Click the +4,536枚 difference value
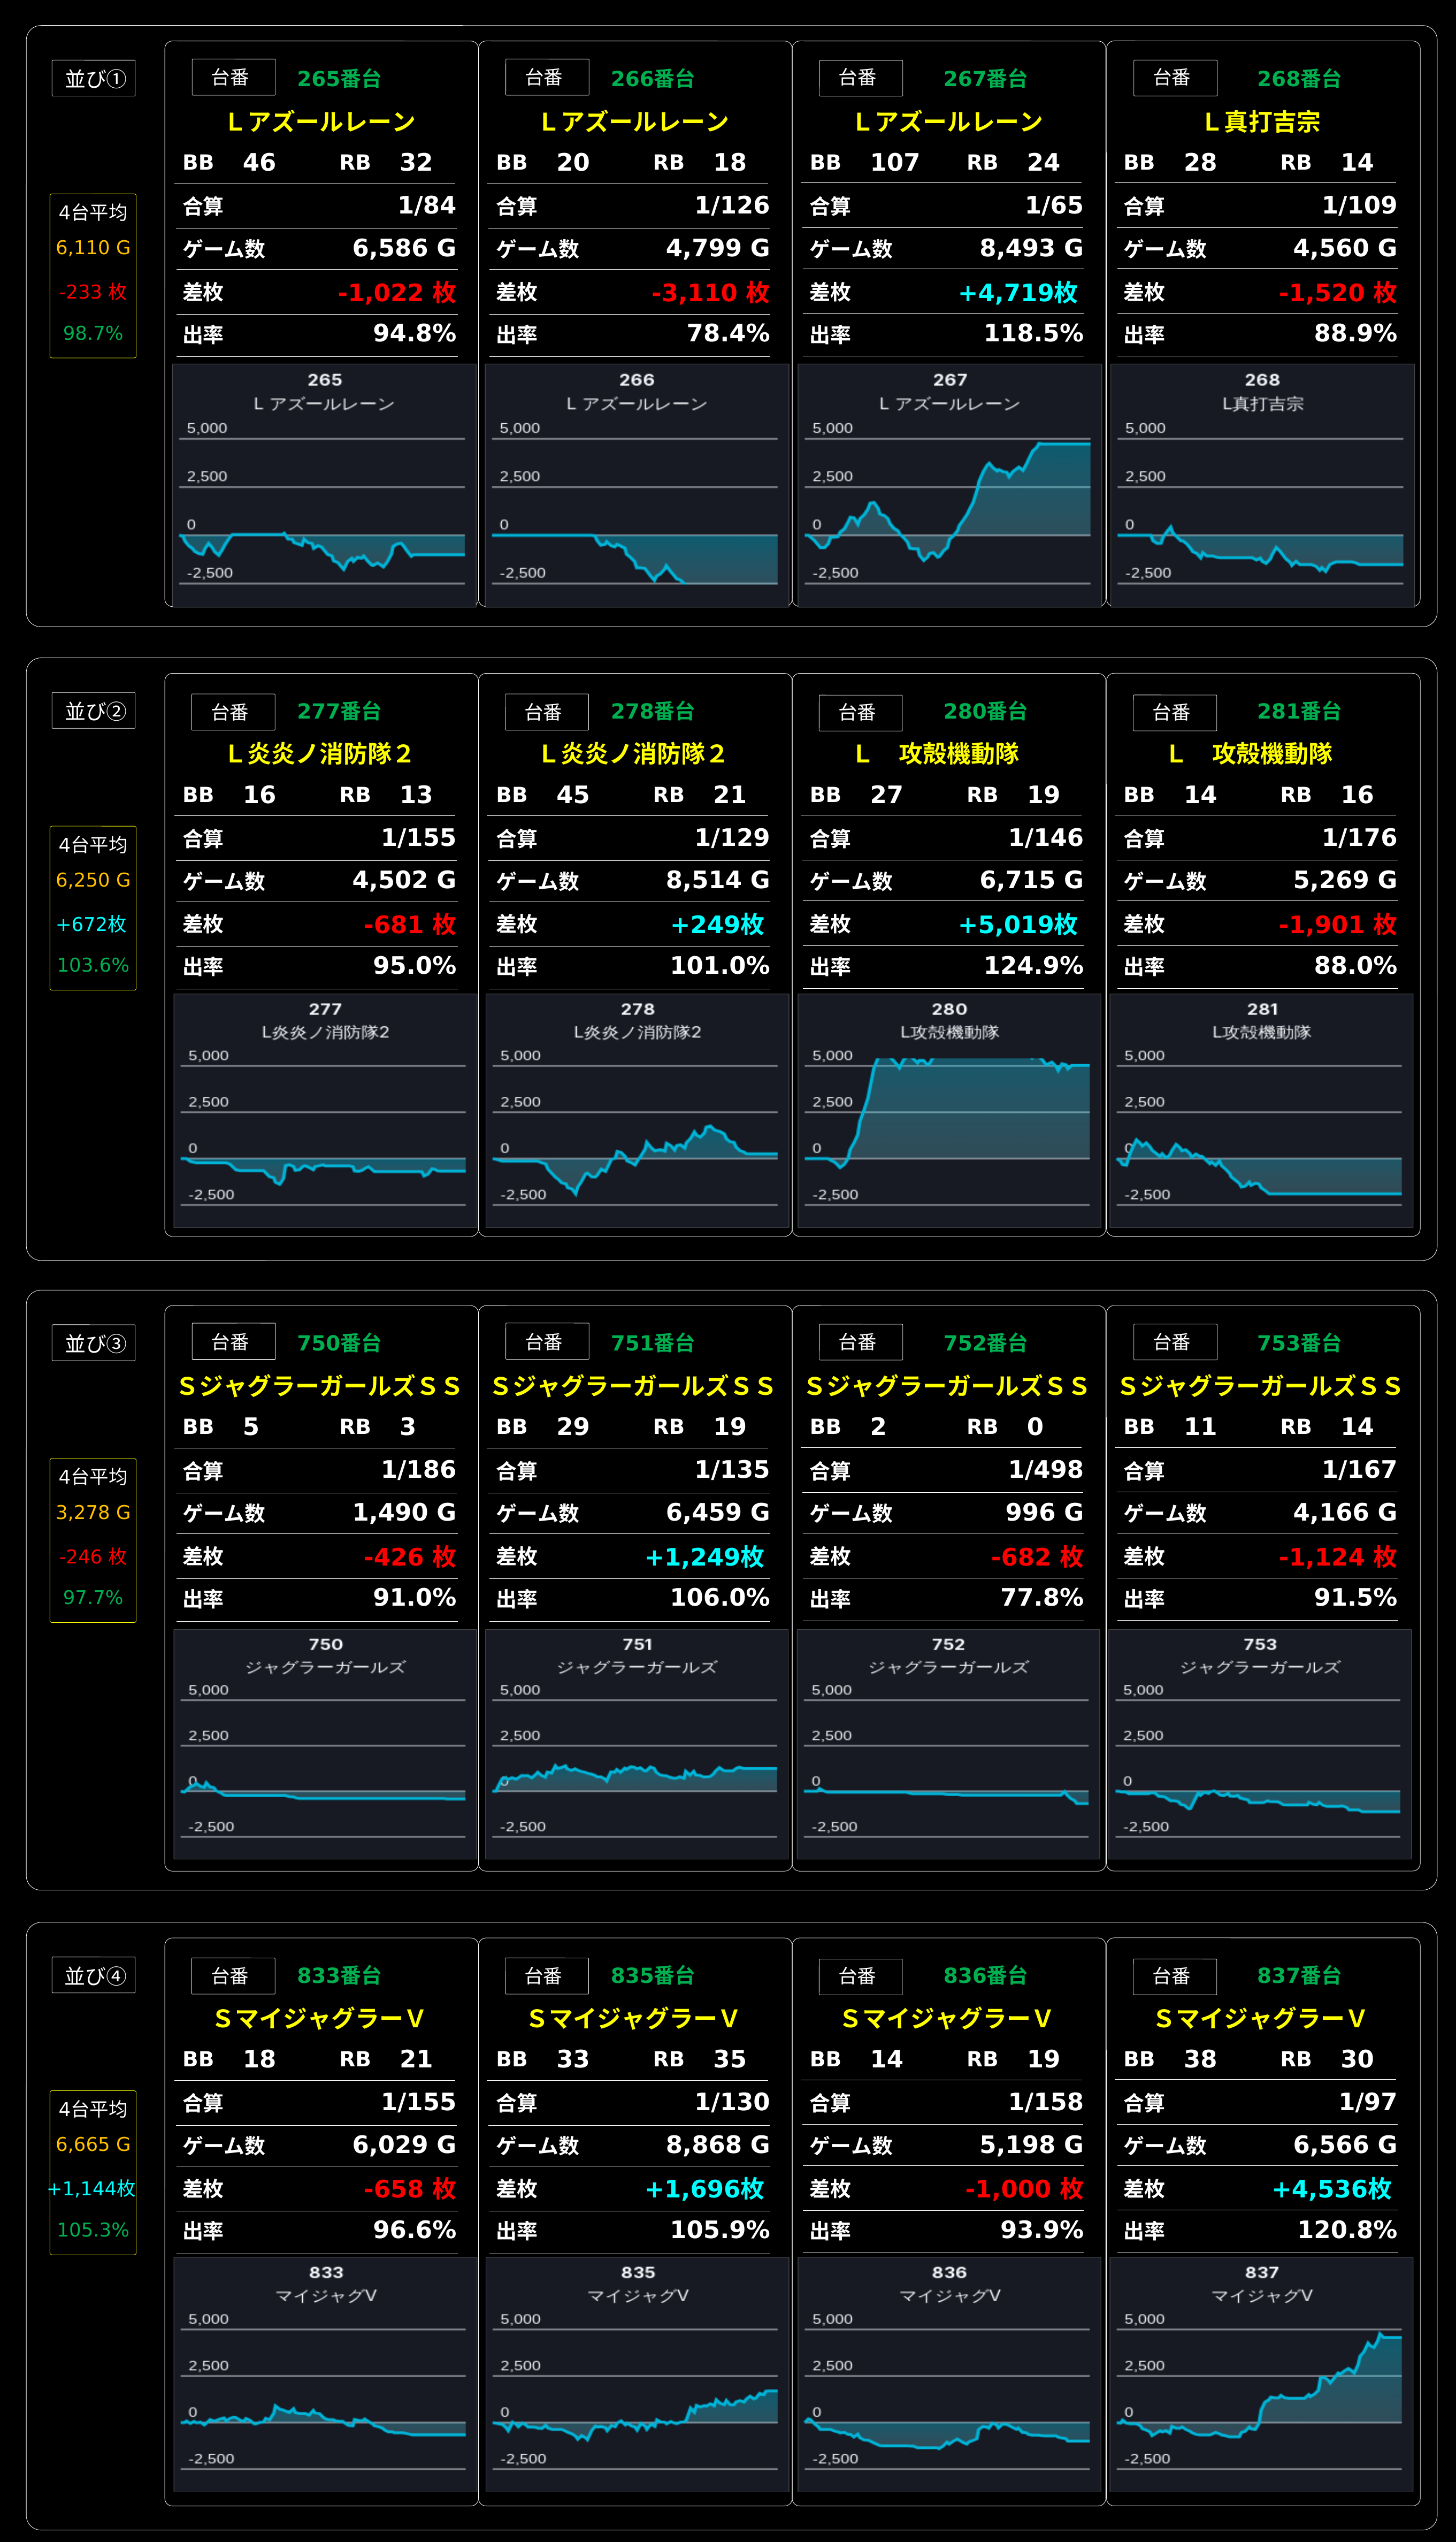The height and width of the screenshot is (2542, 1456). pos(1332,2188)
